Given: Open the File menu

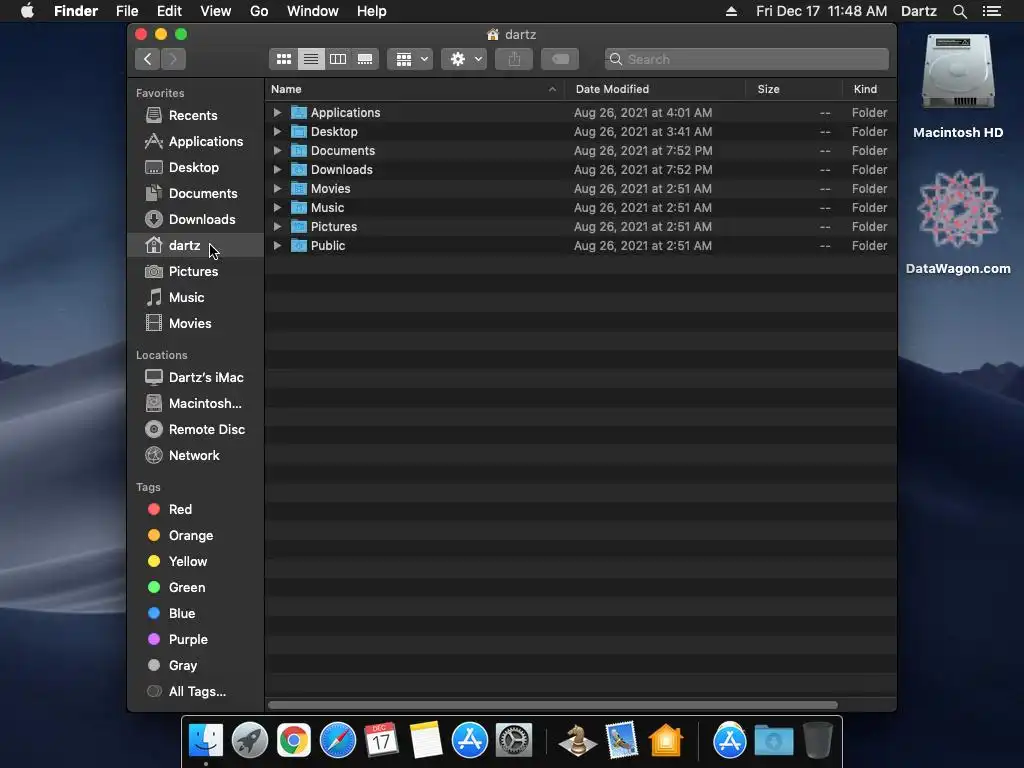Looking at the screenshot, I should (127, 11).
